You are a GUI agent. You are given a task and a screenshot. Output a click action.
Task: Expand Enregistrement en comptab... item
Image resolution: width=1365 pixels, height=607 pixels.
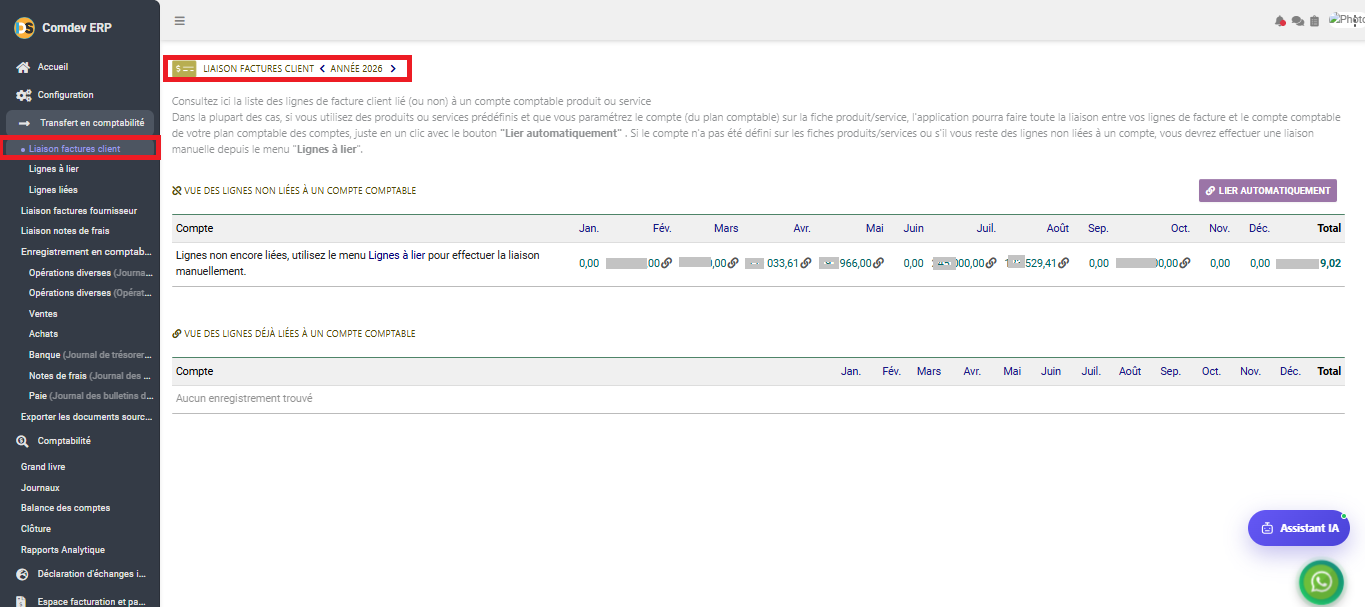(87, 252)
